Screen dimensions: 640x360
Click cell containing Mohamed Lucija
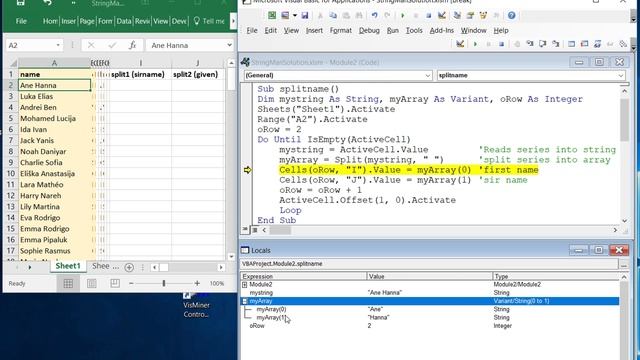[x=54, y=118]
